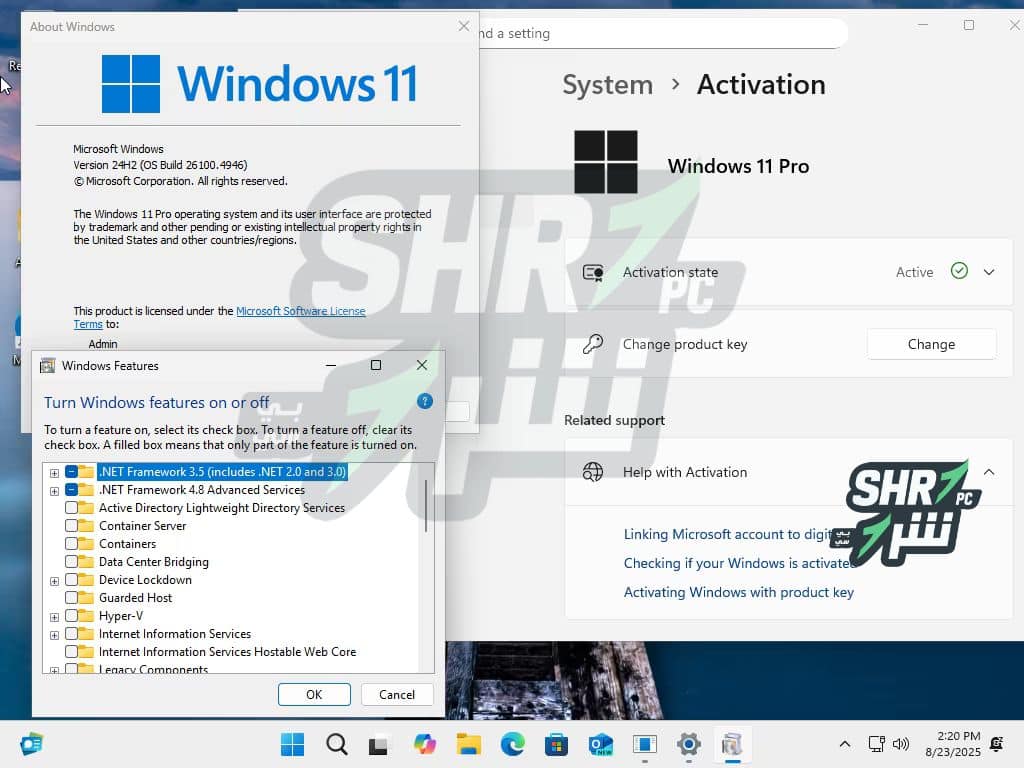Cancel the Windows Features dialog
This screenshot has width=1024, height=768.
pyautogui.click(x=397, y=694)
